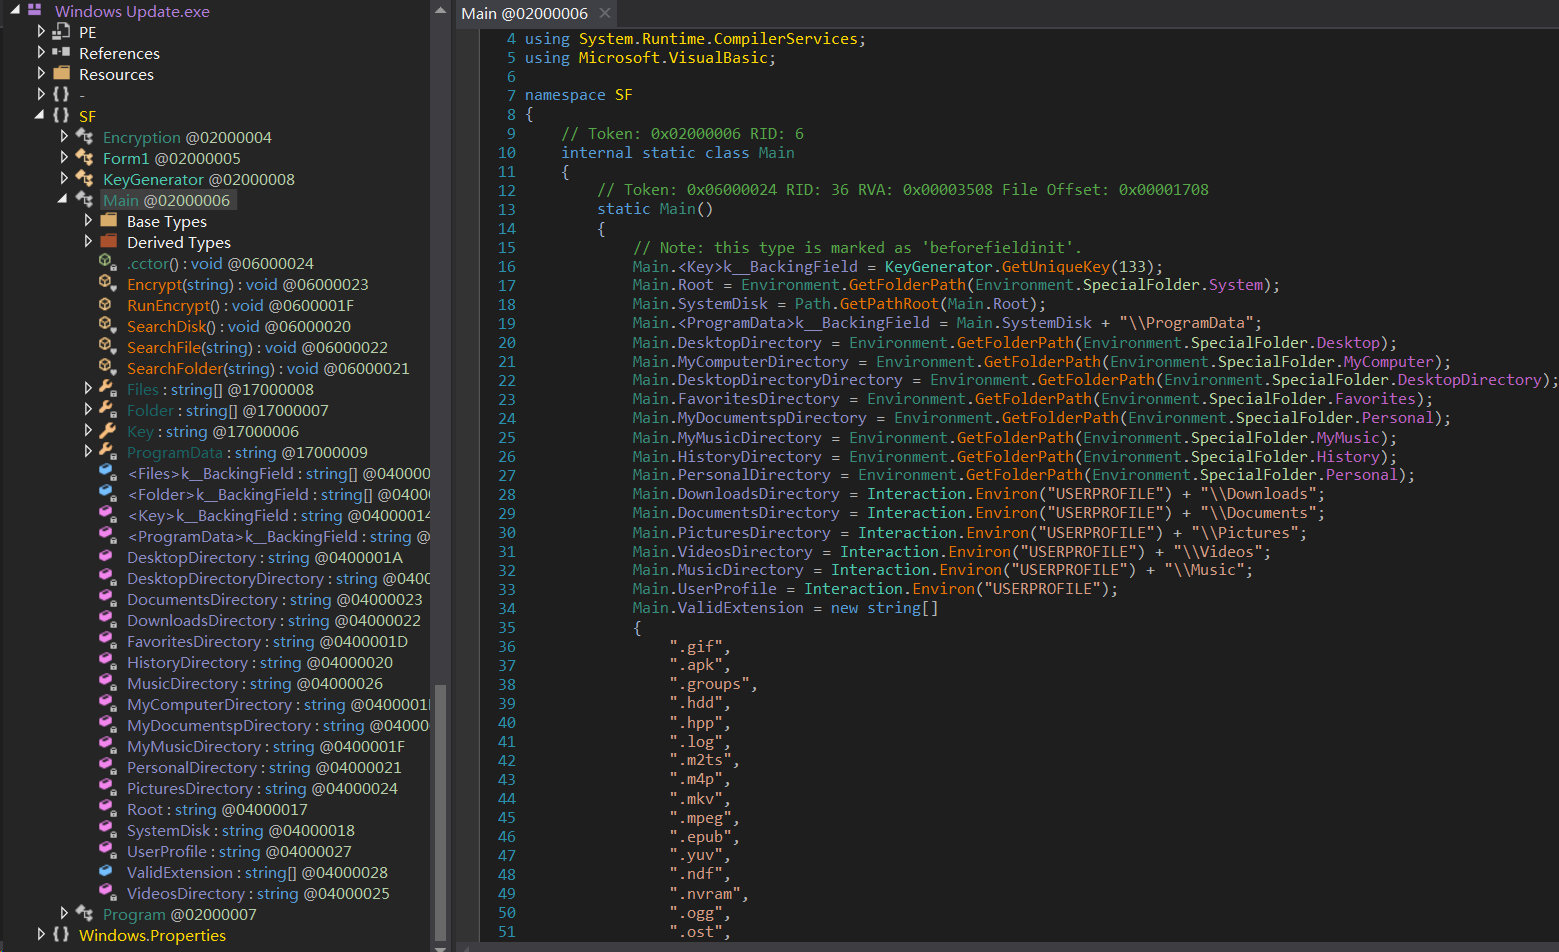Viewport: 1559px width, 952px height.
Task: Click line number 13 in gutter
Action: point(506,210)
